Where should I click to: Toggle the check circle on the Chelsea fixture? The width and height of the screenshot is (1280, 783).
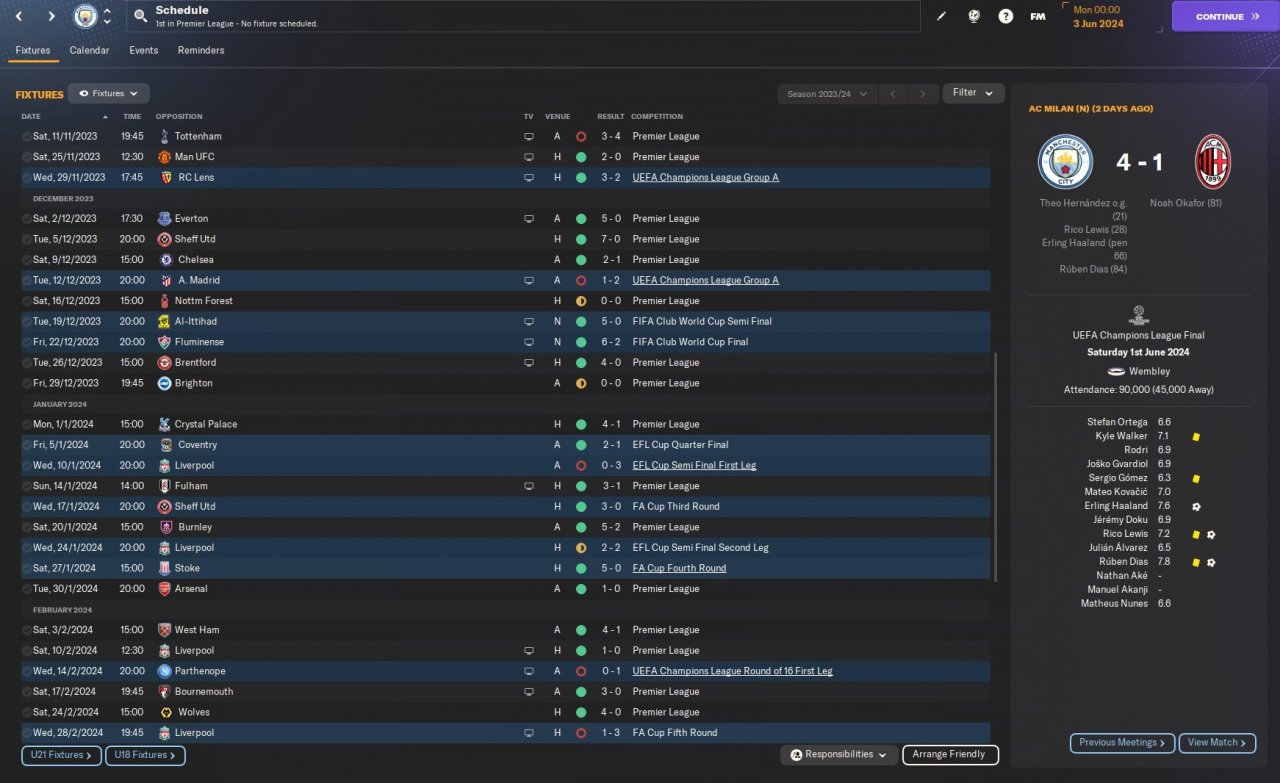[27, 260]
